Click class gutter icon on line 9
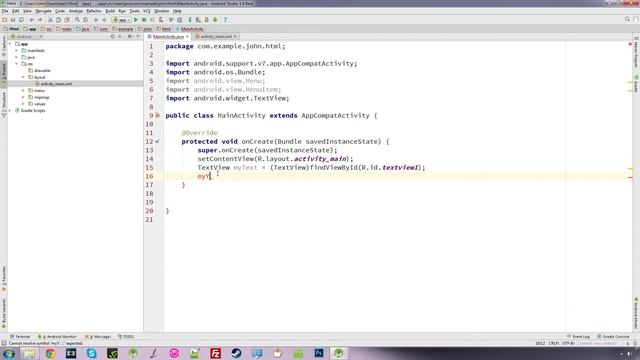 pyautogui.click(x=157, y=116)
